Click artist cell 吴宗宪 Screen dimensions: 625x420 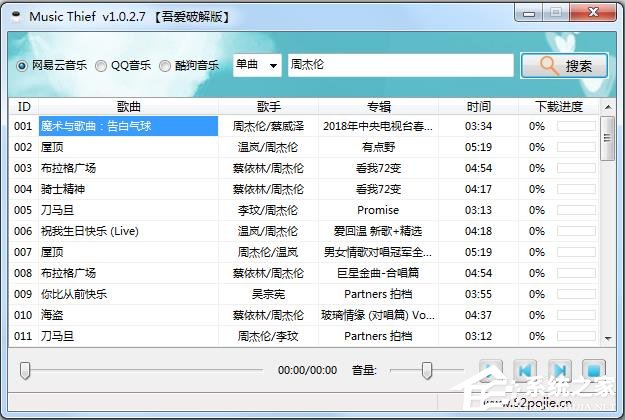click(x=268, y=294)
